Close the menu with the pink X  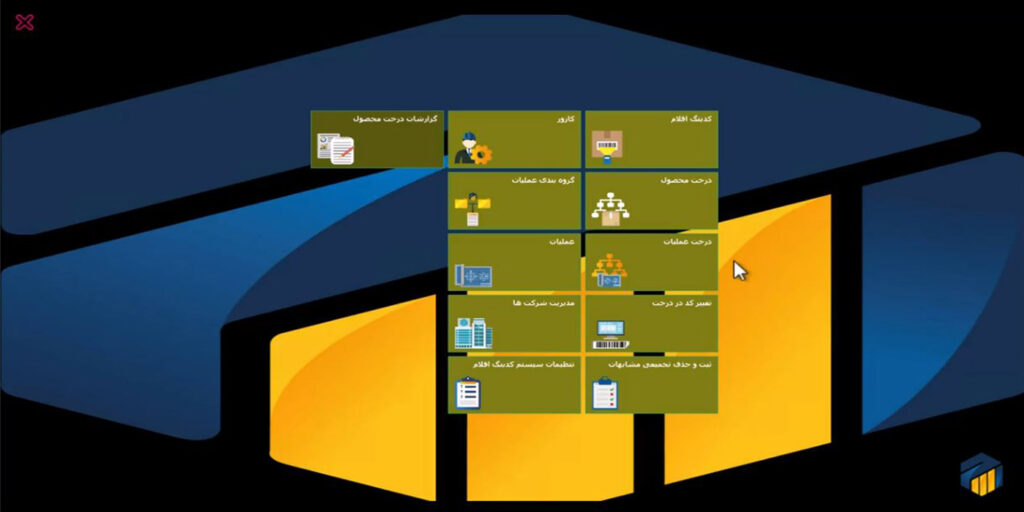pyautogui.click(x=25, y=22)
